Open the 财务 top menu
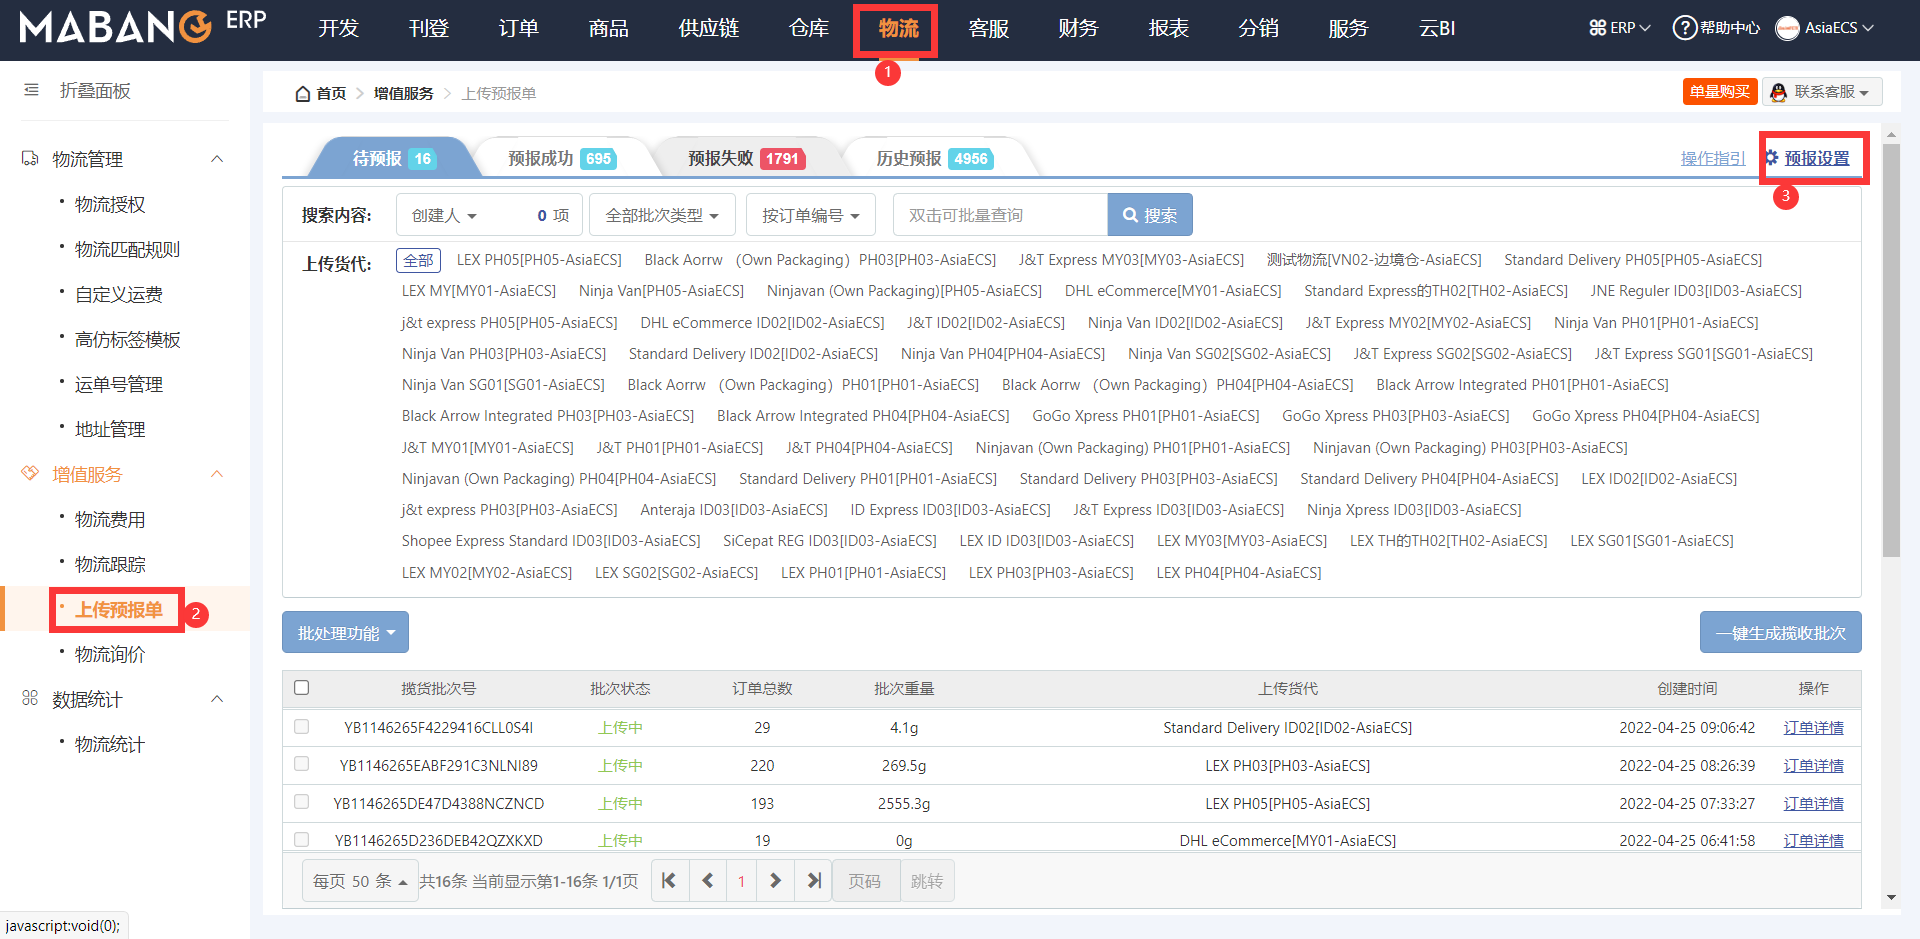1920x939 pixels. coord(1078,29)
